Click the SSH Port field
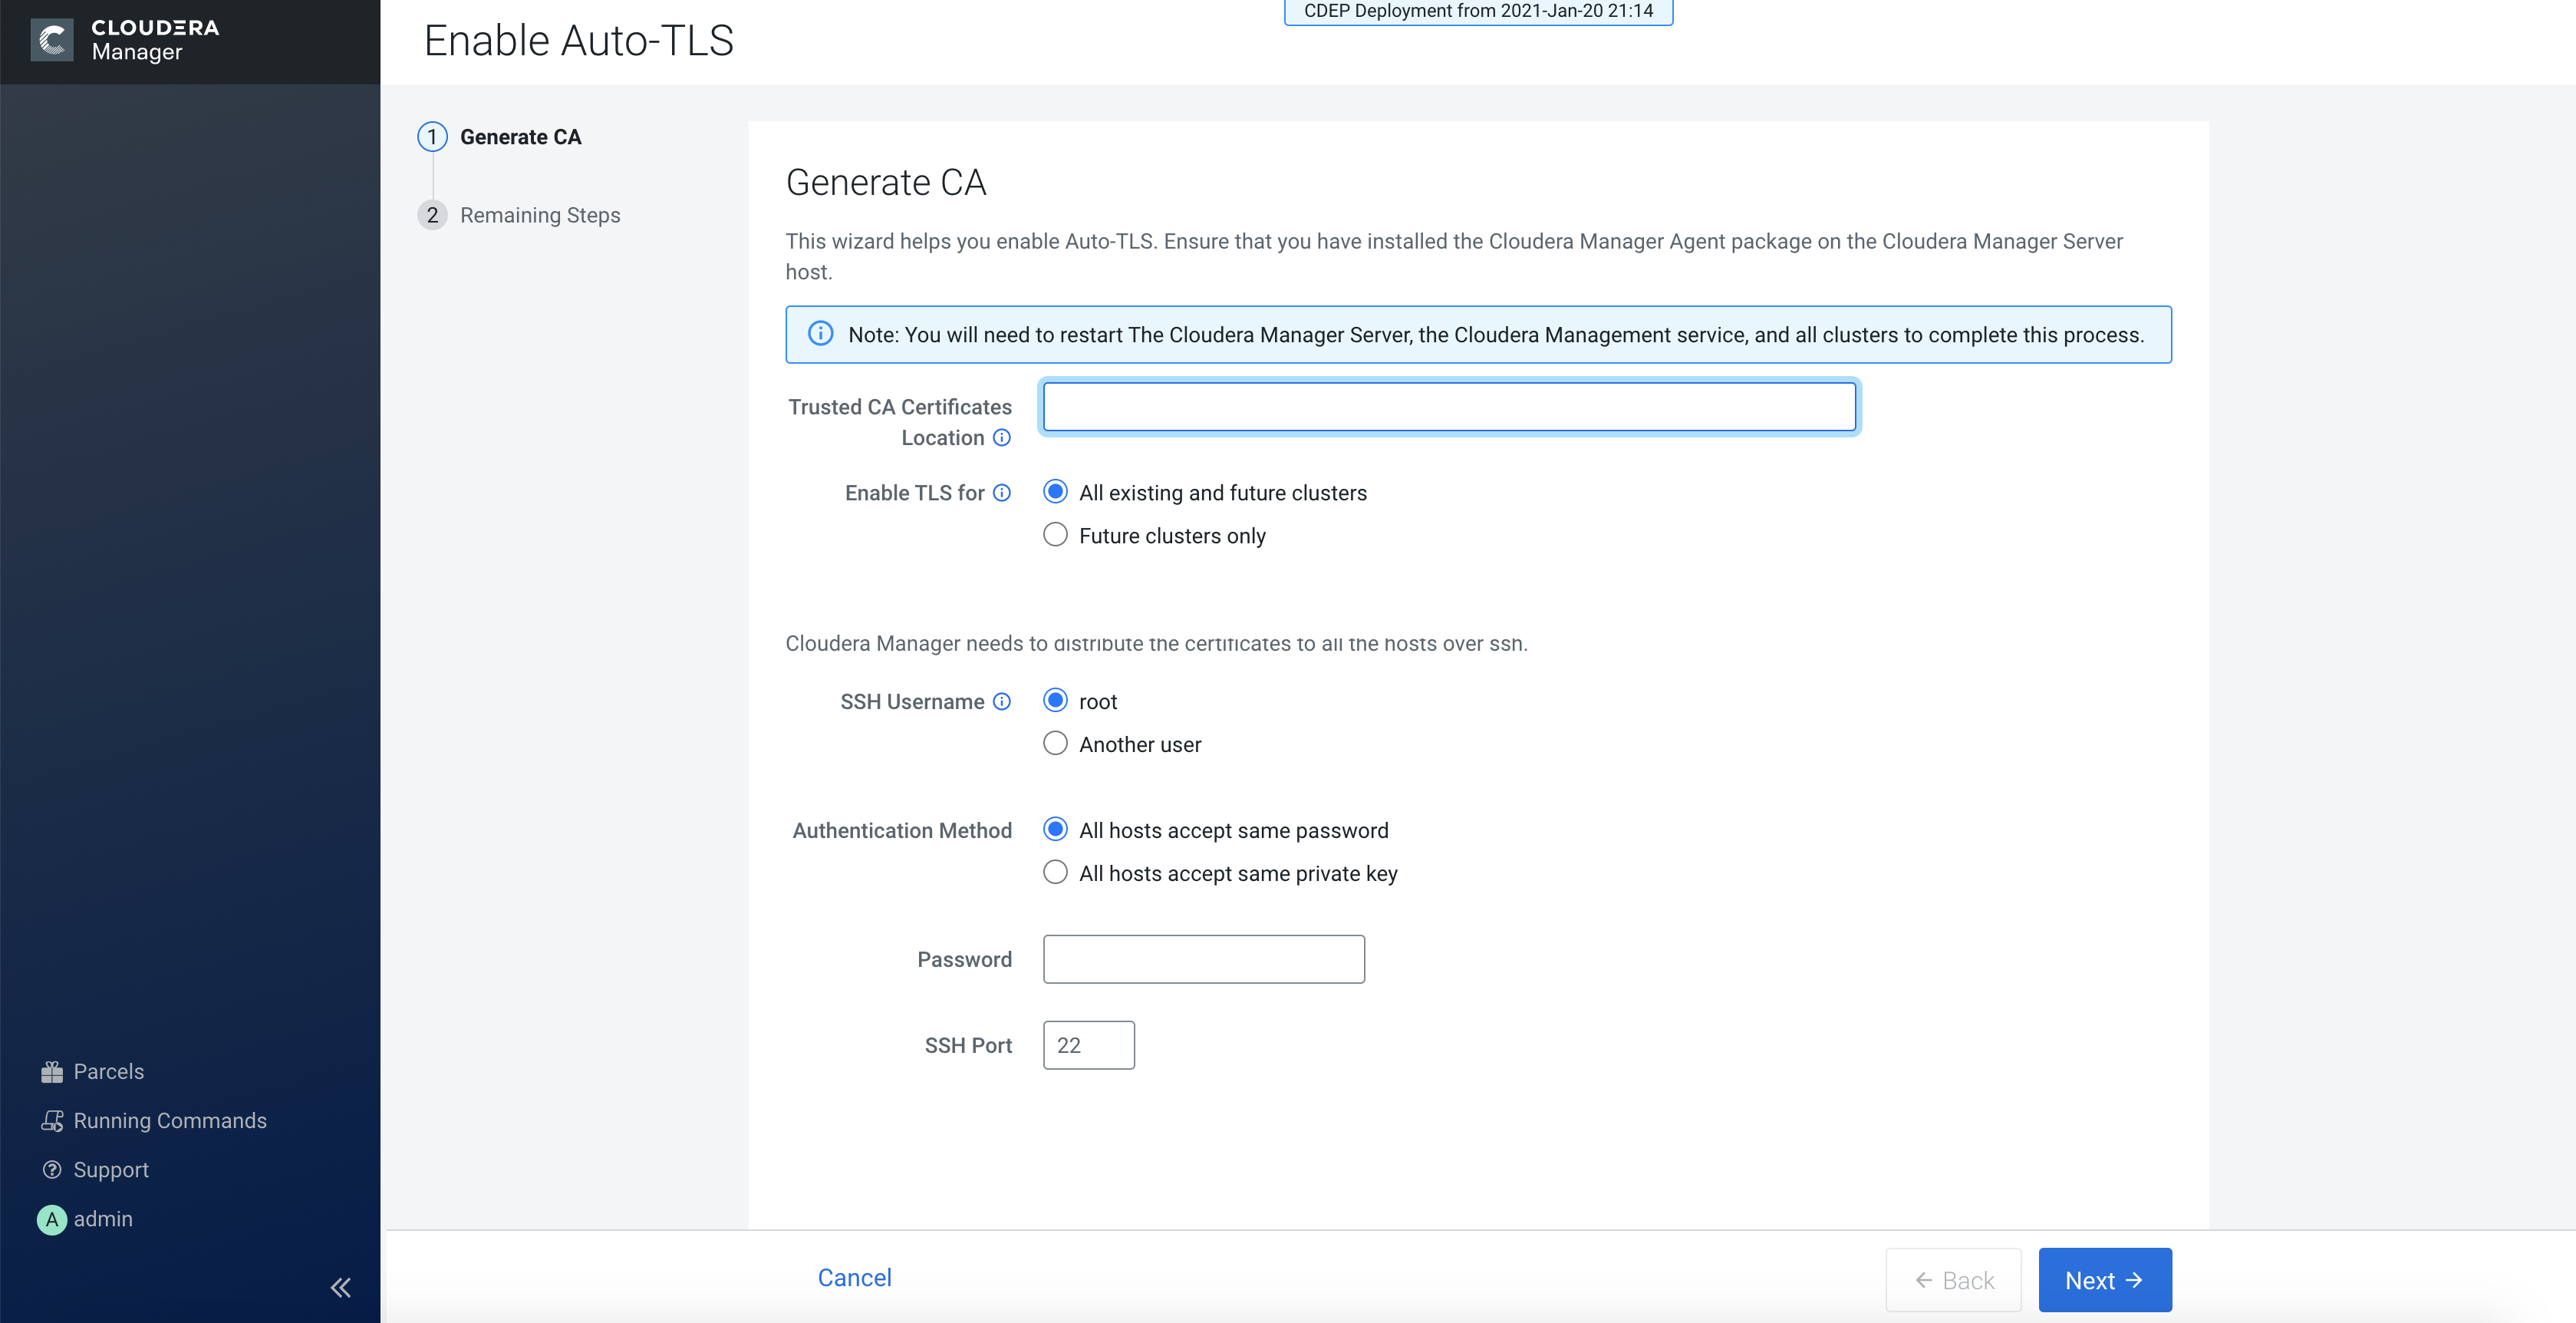This screenshot has height=1323, width=2576. pos(1088,1046)
